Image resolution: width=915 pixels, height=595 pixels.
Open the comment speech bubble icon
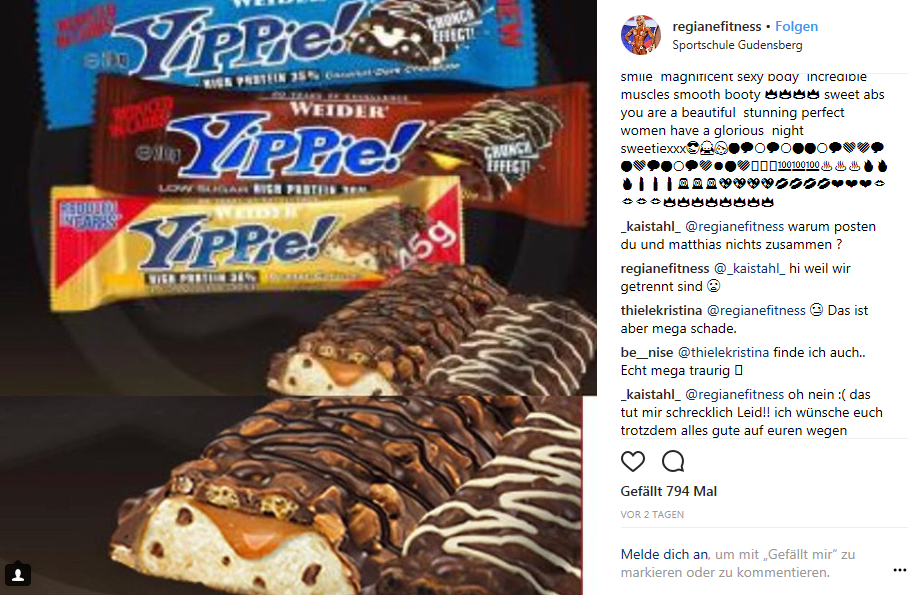pyautogui.click(x=673, y=461)
